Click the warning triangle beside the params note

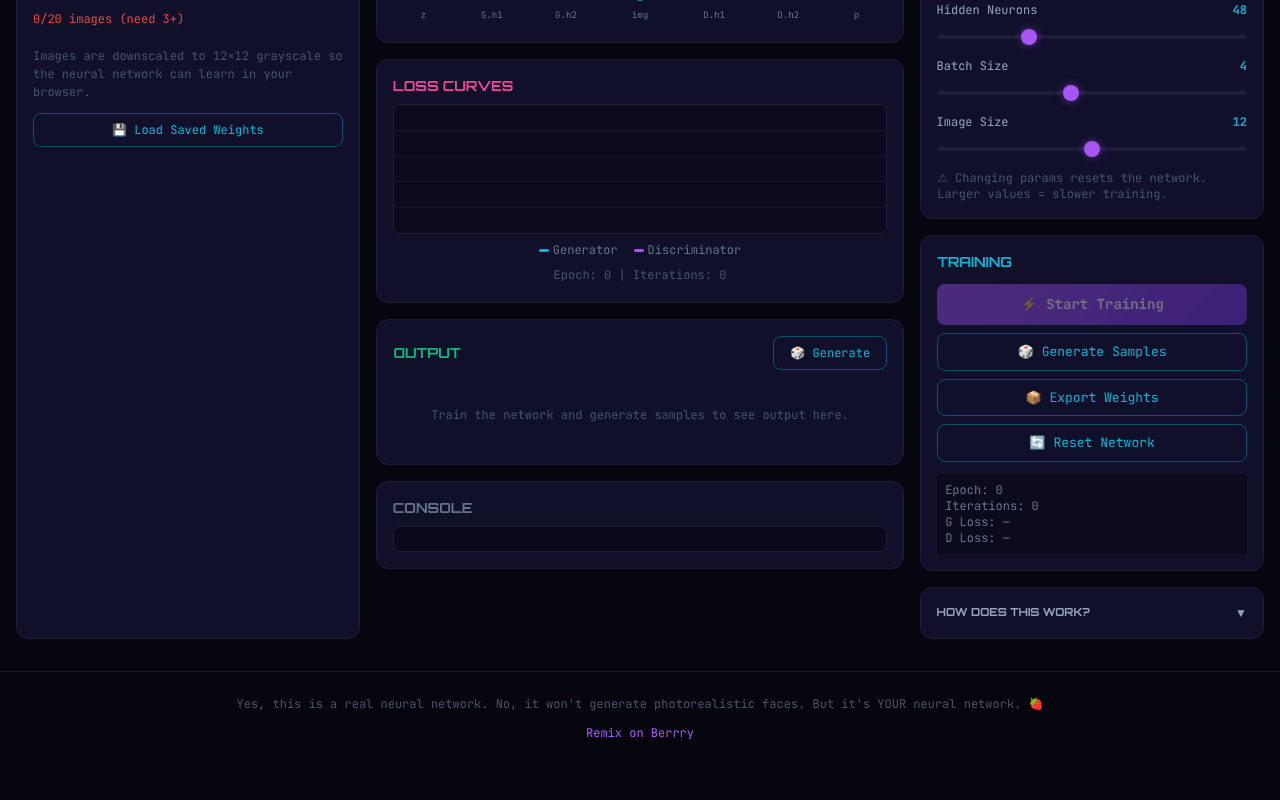[941, 177]
